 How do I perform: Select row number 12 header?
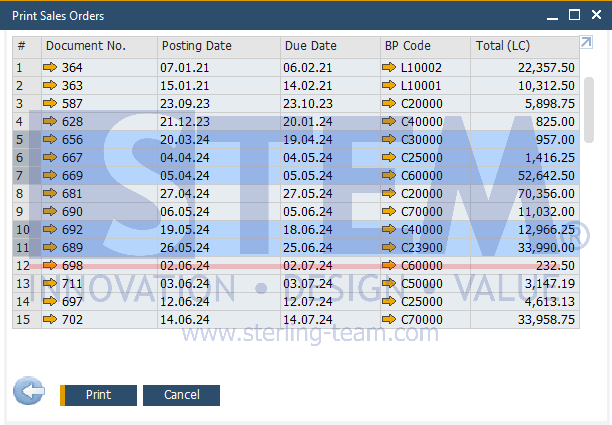[x=25, y=265]
